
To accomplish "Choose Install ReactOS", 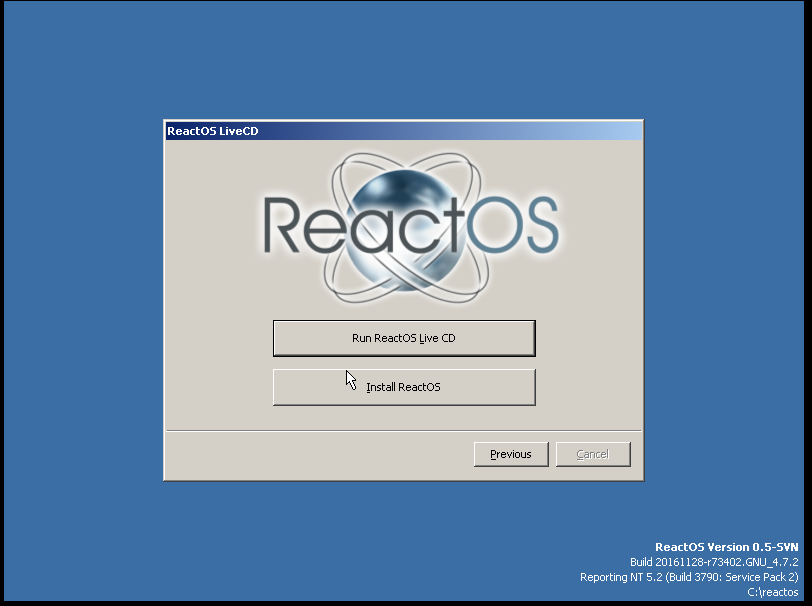I will (404, 387).
